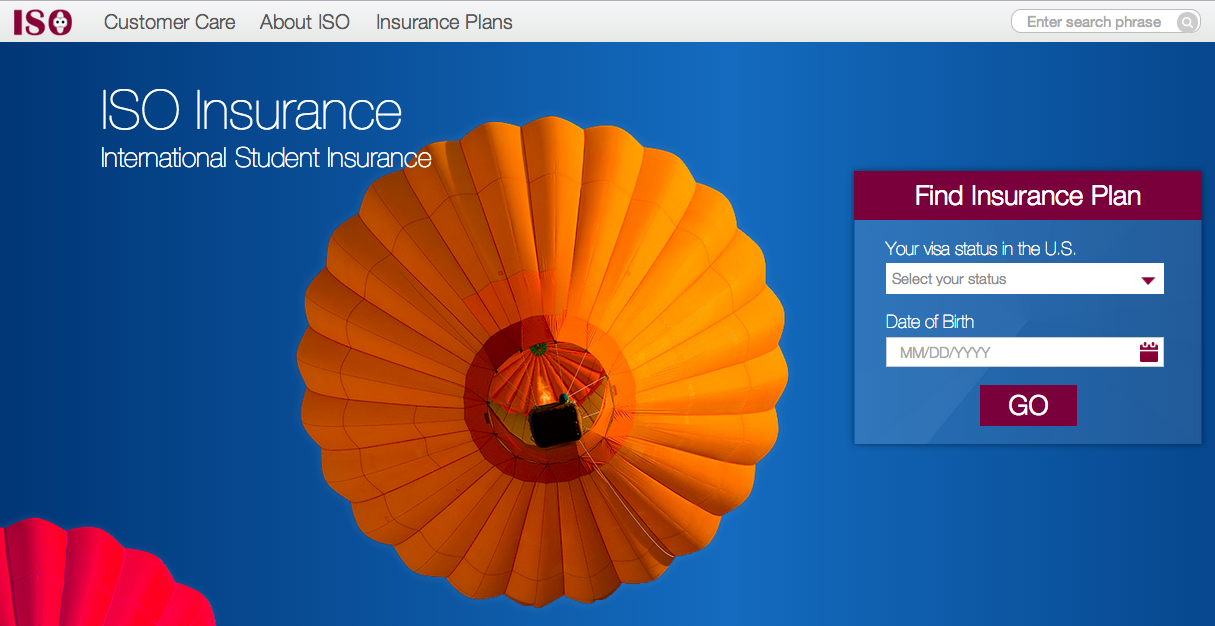Open the calendar date picker icon
Viewport: 1215px width, 626px height.
point(1149,352)
